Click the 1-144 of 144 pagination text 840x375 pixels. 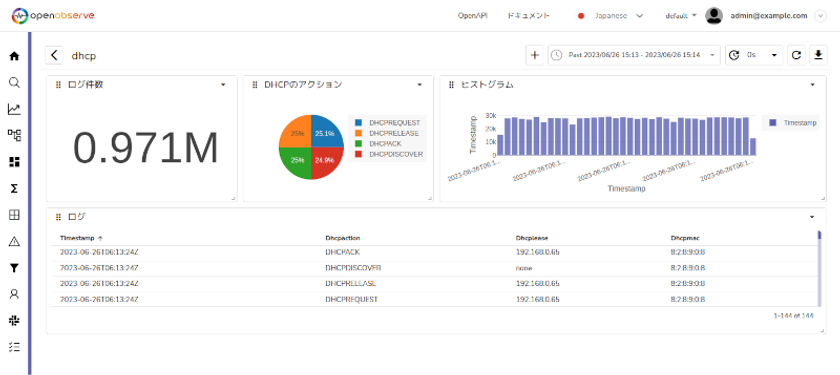pos(793,316)
